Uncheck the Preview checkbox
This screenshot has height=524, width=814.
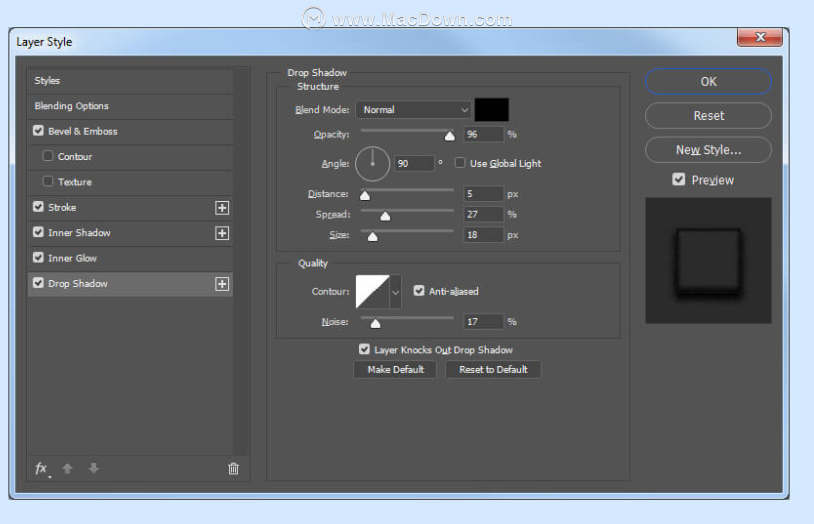[679, 180]
